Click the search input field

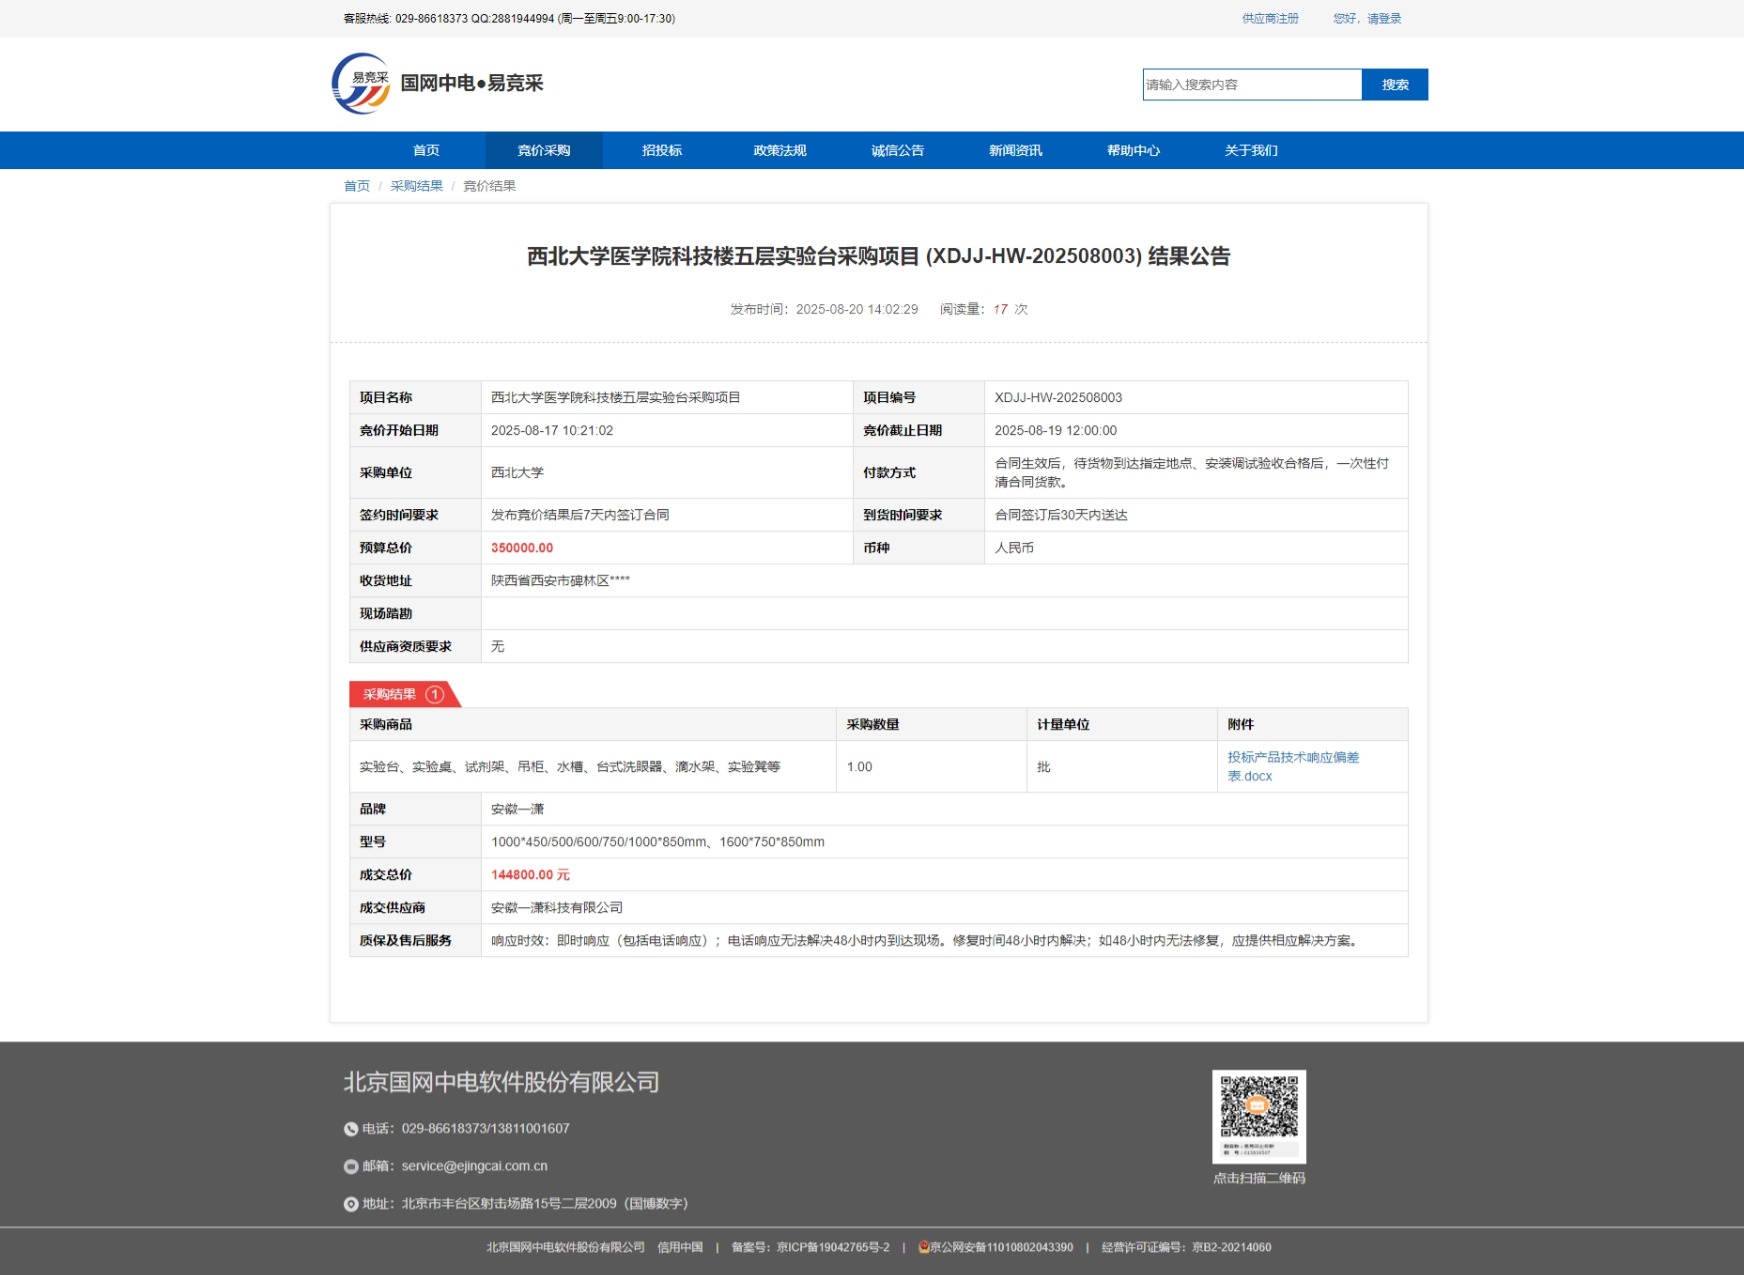coord(1251,85)
